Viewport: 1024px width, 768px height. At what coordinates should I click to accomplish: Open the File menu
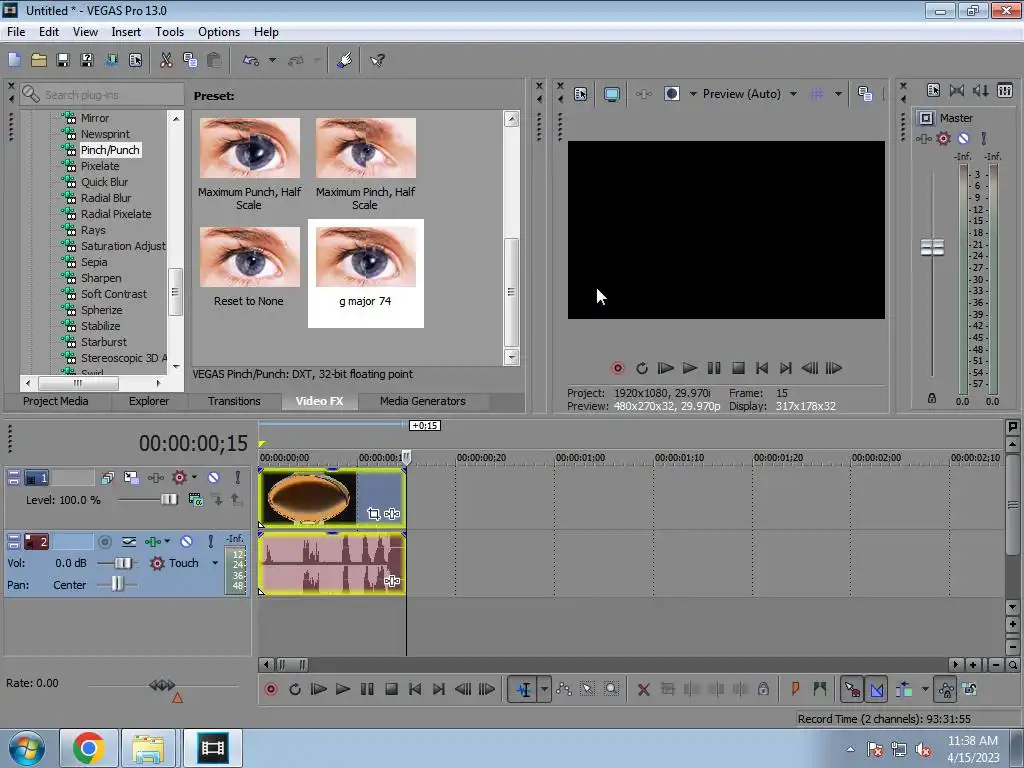pyautogui.click(x=16, y=31)
